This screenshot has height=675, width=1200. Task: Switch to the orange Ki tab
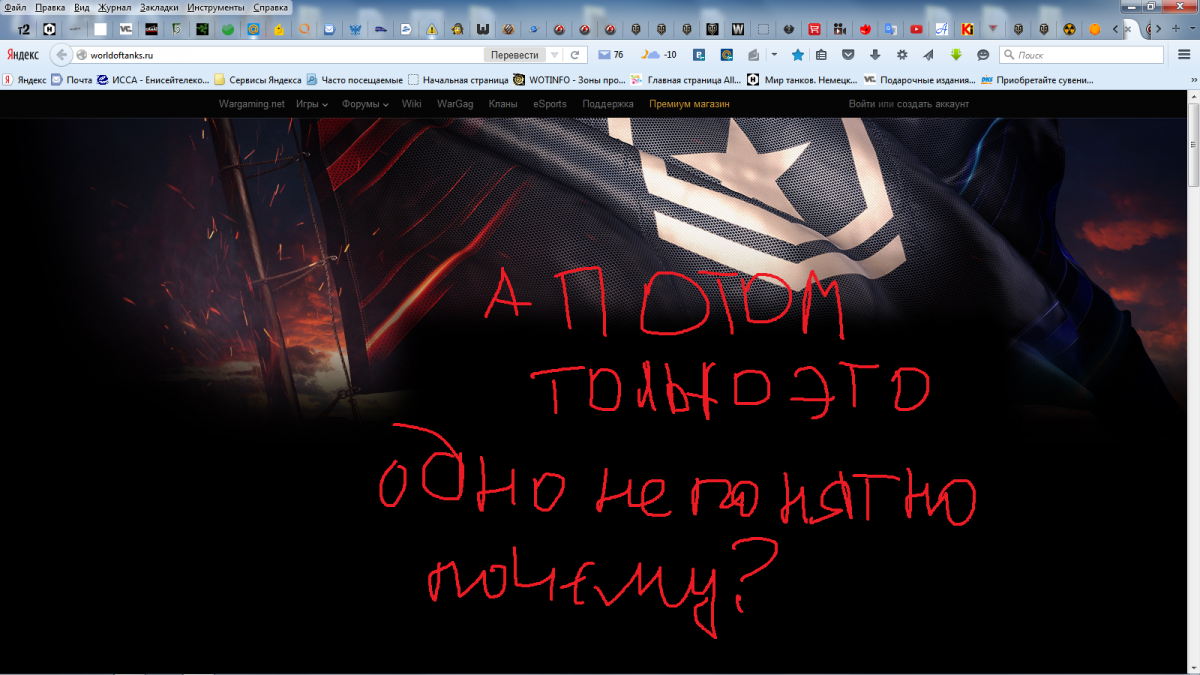pos(967,29)
